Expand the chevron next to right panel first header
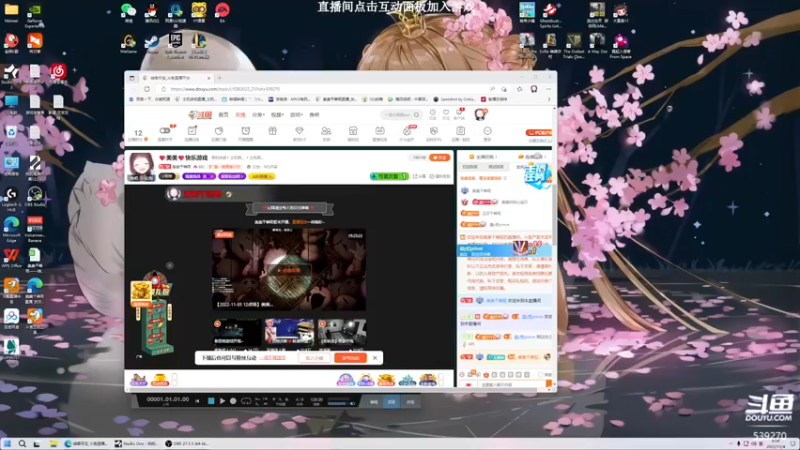Viewport: 800px width, 450px height. tap(496, 157)
